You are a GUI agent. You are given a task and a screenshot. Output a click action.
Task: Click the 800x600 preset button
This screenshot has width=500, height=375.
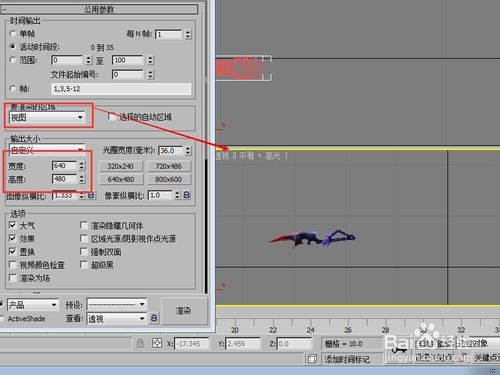pos(169,179)
